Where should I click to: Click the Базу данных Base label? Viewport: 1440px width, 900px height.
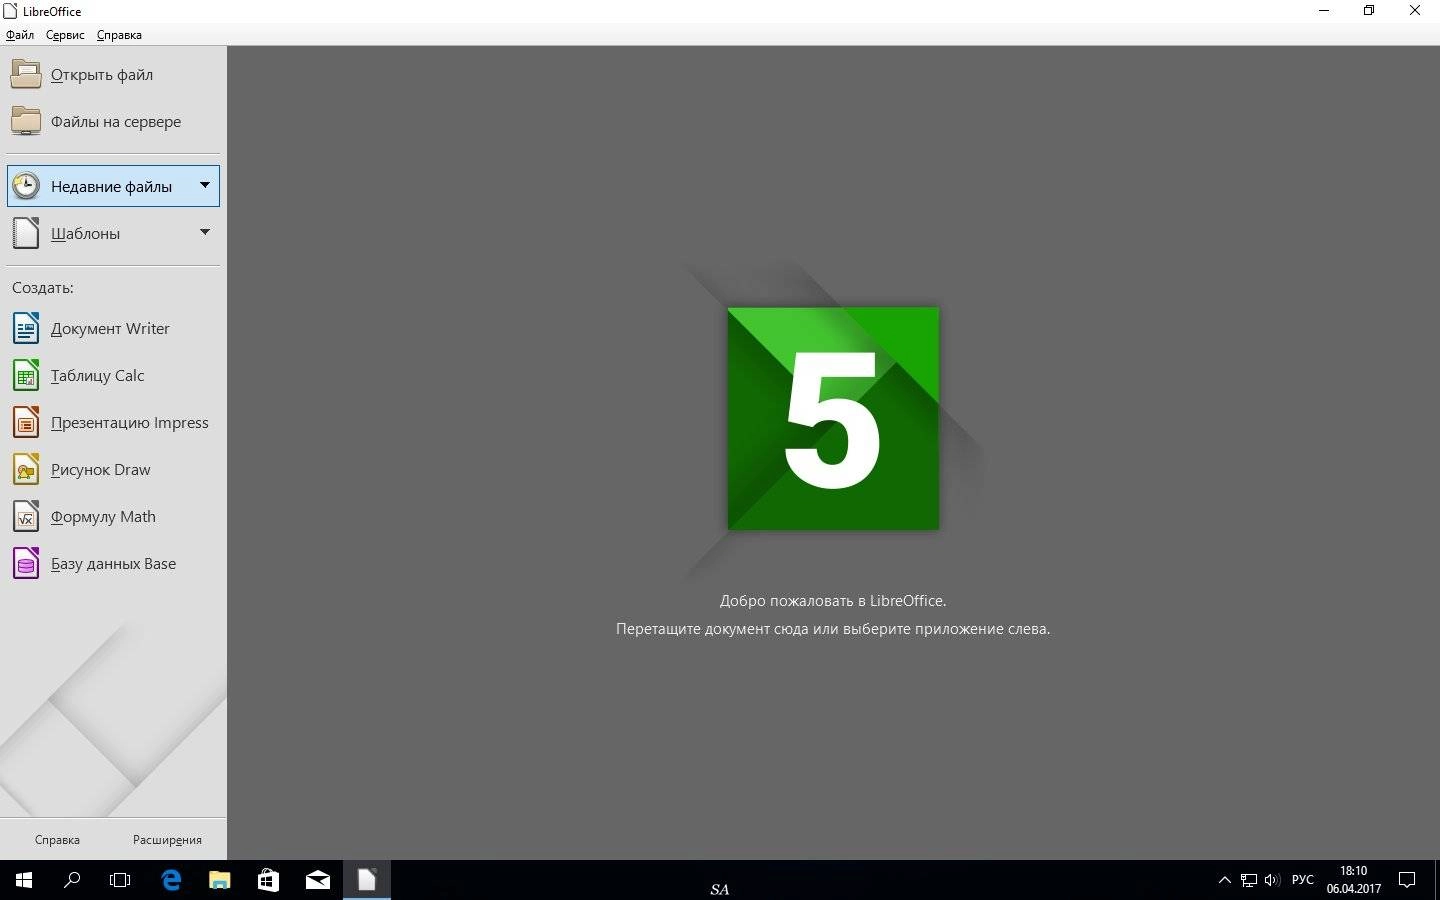[113, 564]
